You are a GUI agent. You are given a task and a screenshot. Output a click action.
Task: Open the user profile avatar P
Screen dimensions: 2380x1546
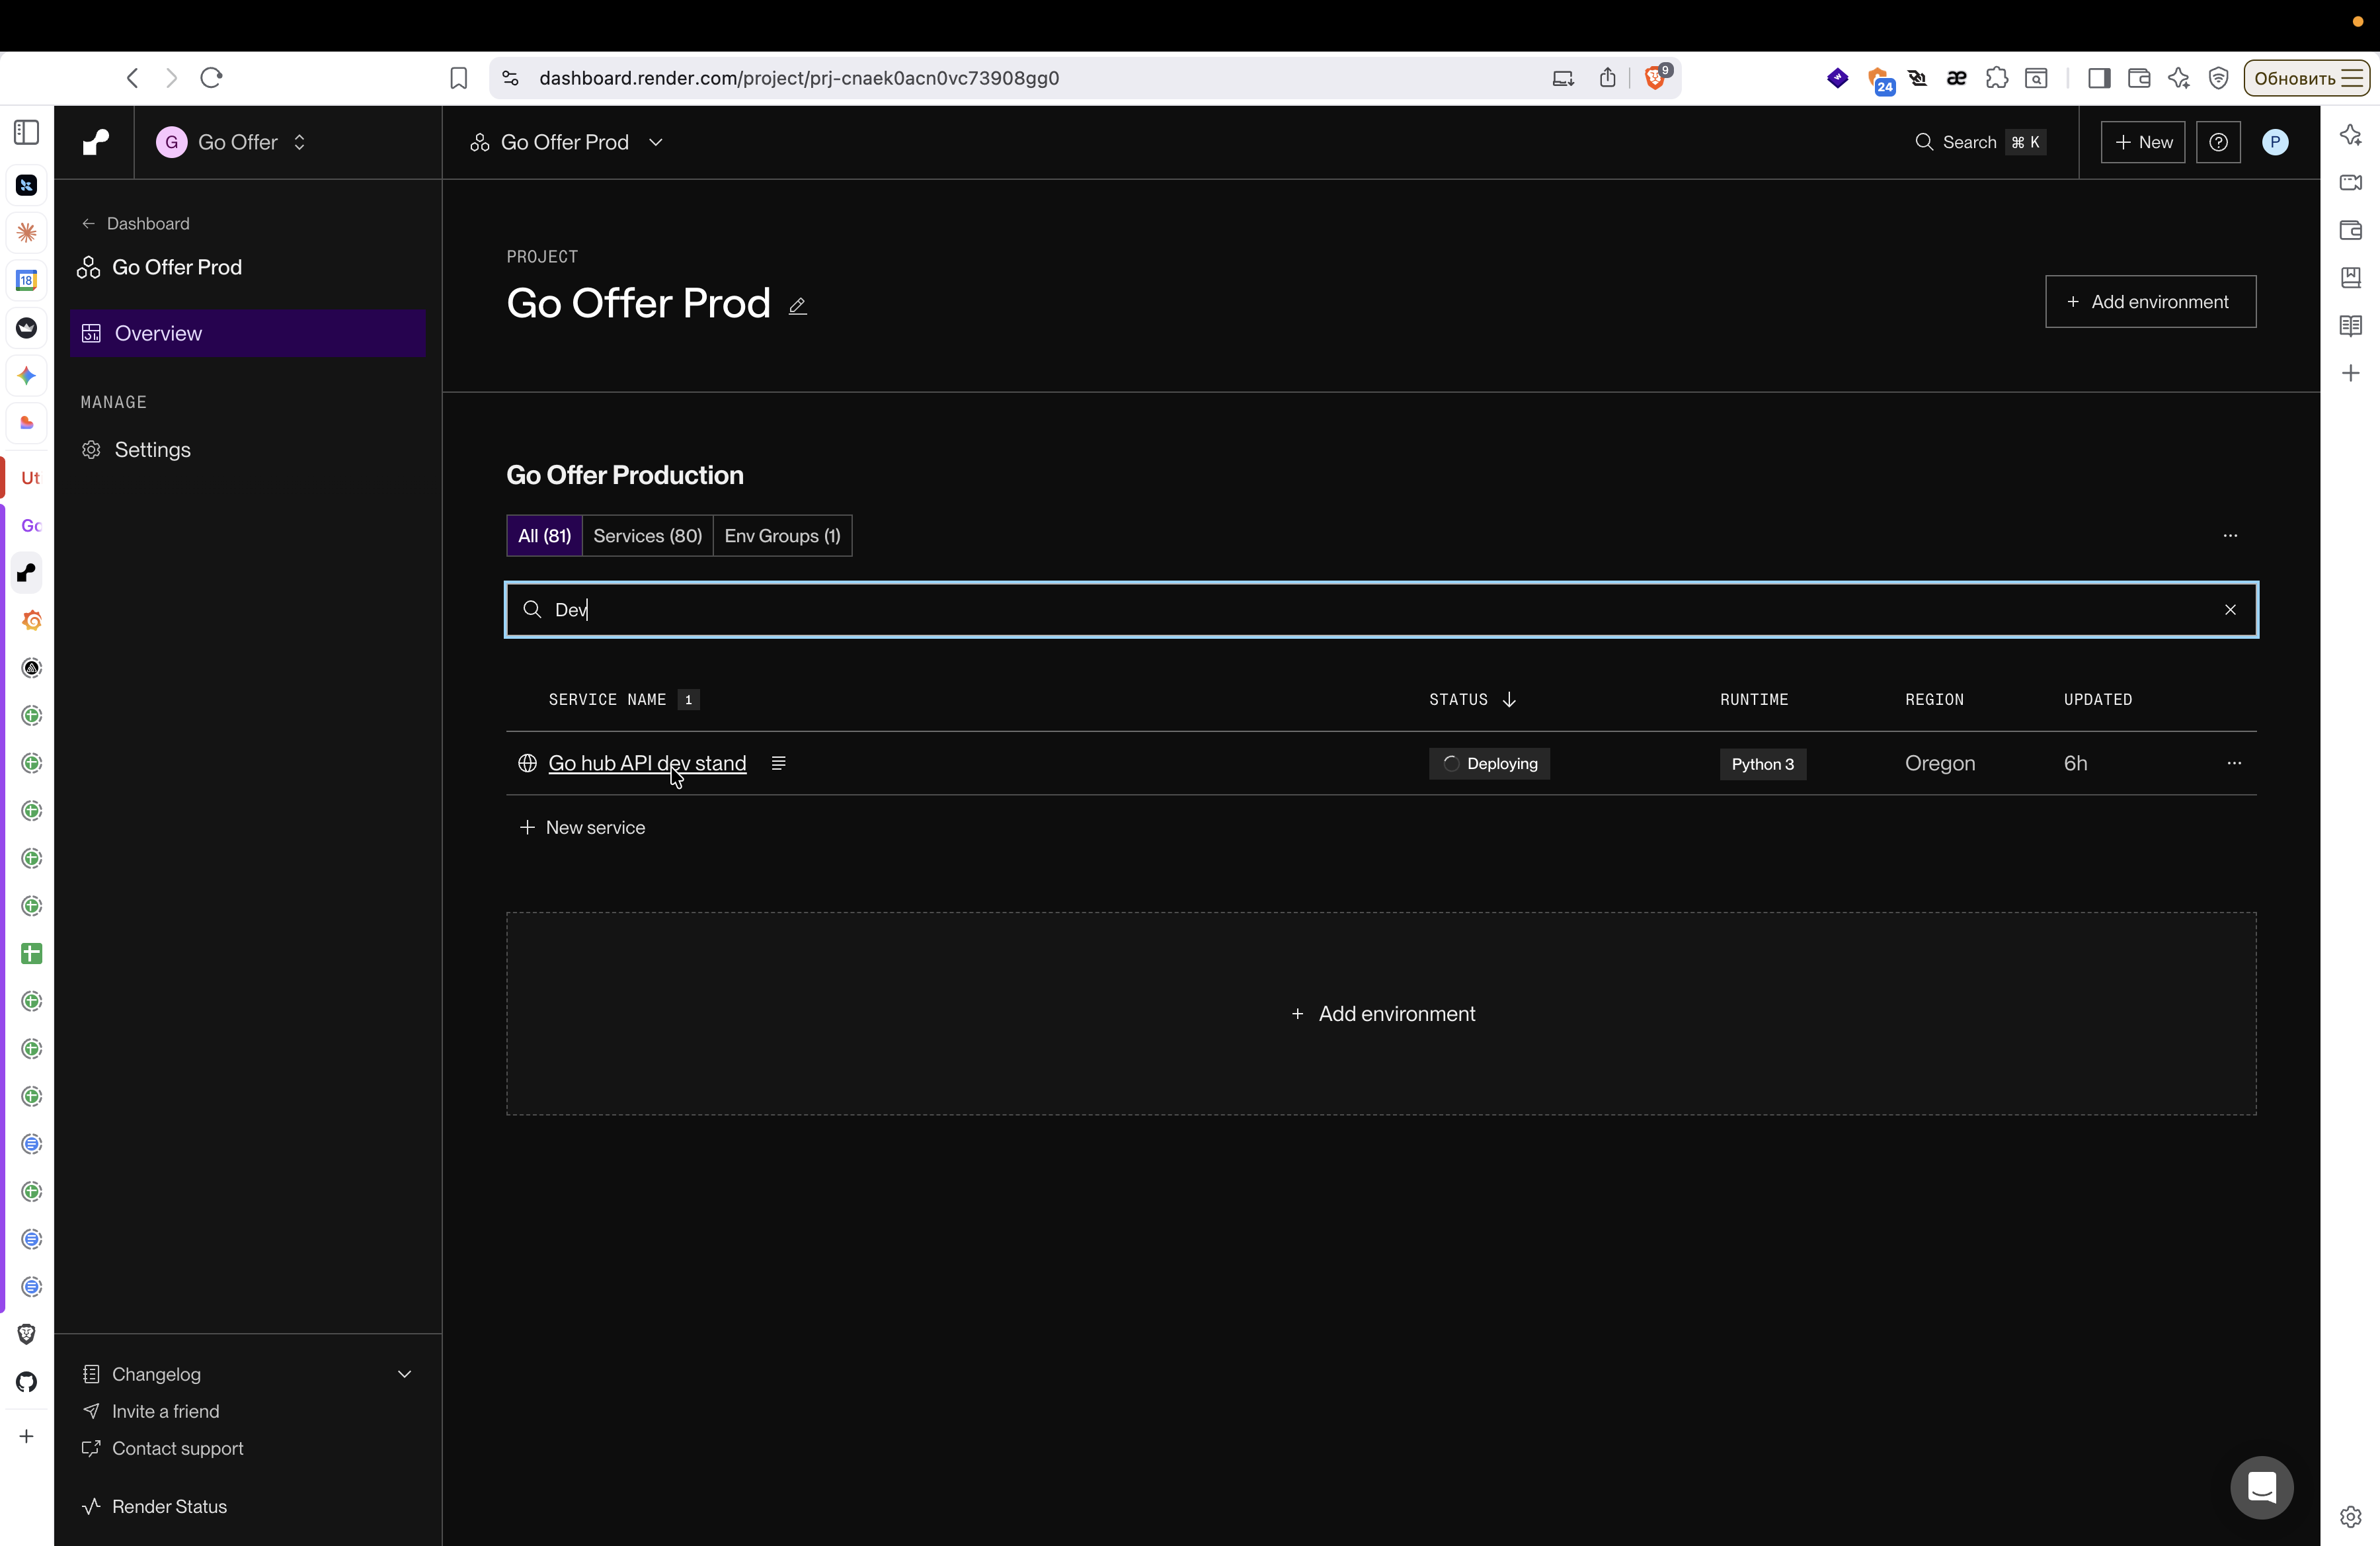[2275, 142]
